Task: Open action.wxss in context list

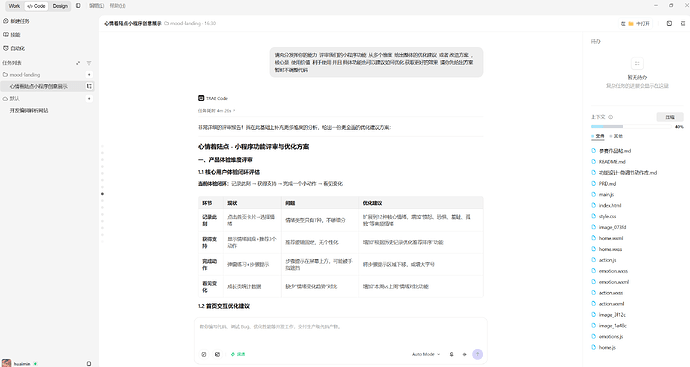Action: [x=611, y=293]
